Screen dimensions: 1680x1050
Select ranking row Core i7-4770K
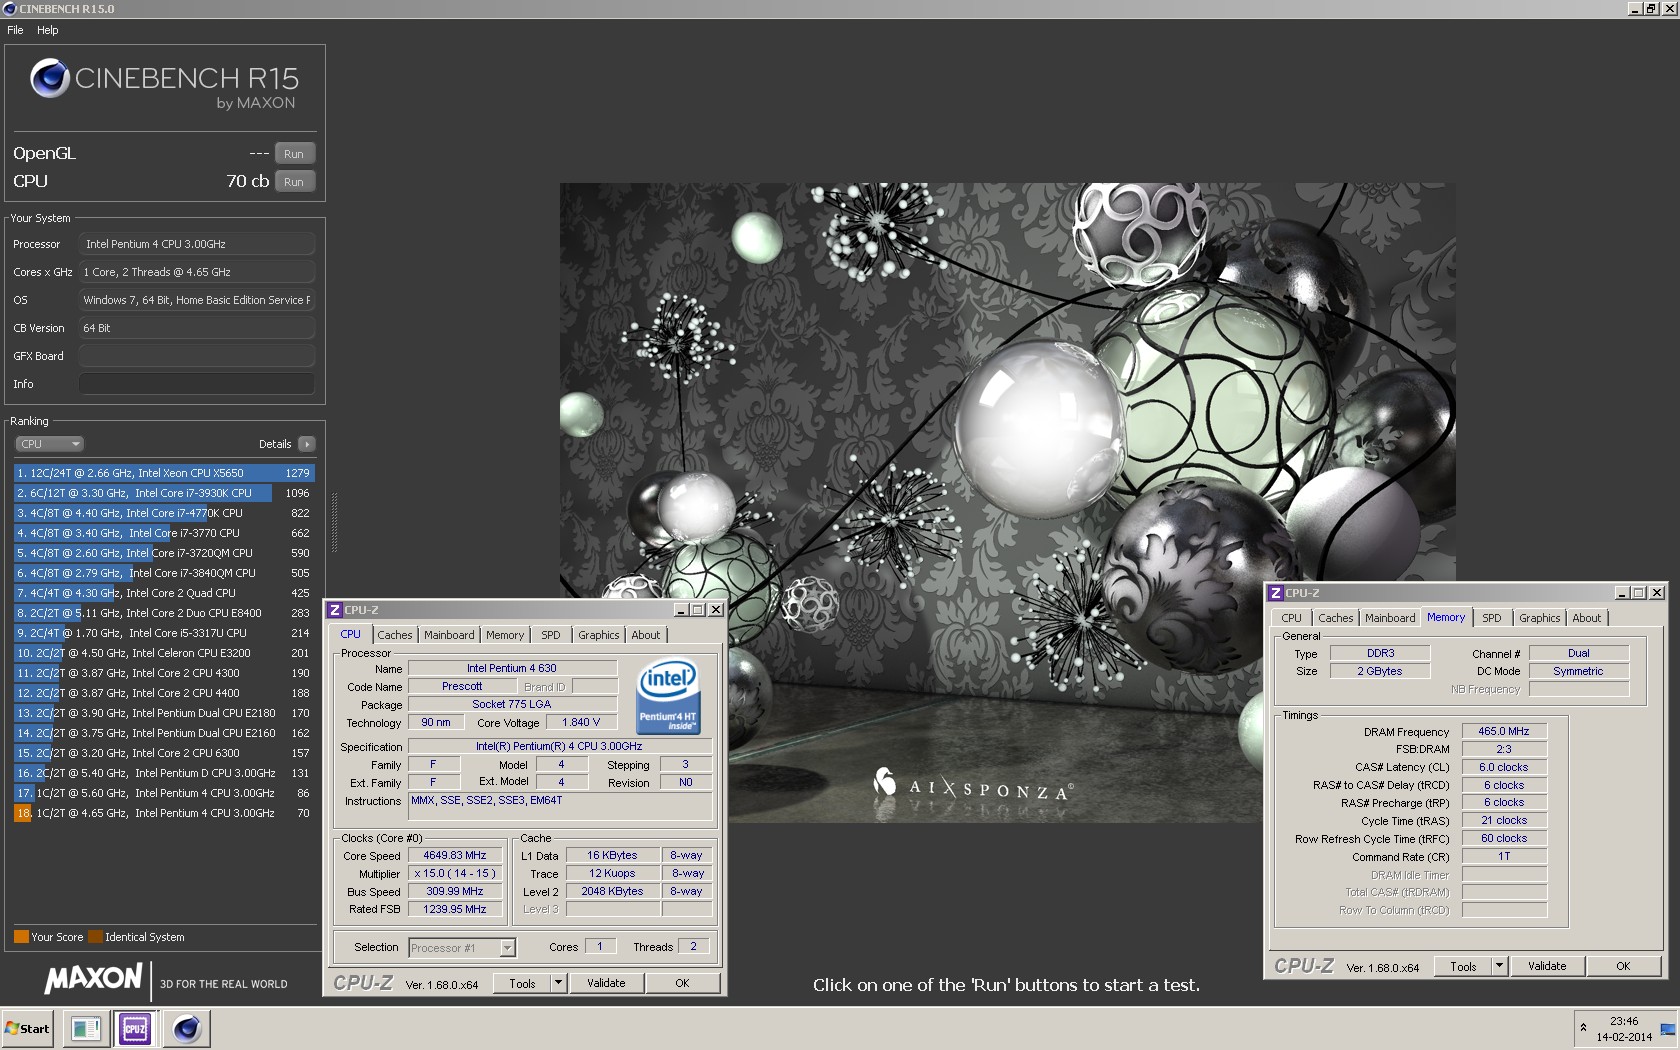(164, 513)
